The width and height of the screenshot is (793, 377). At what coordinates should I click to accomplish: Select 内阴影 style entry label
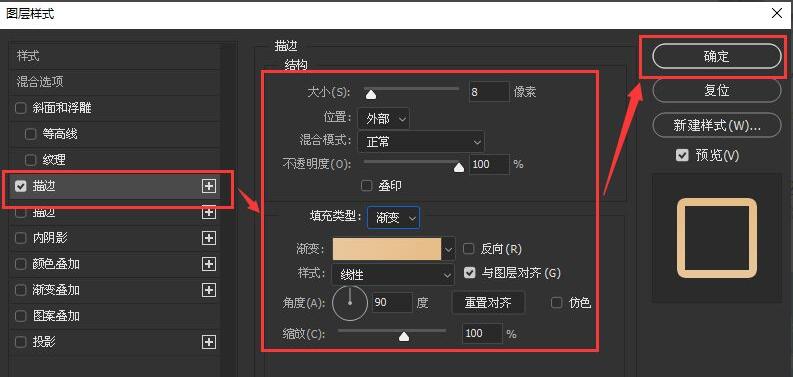(50, 238)
